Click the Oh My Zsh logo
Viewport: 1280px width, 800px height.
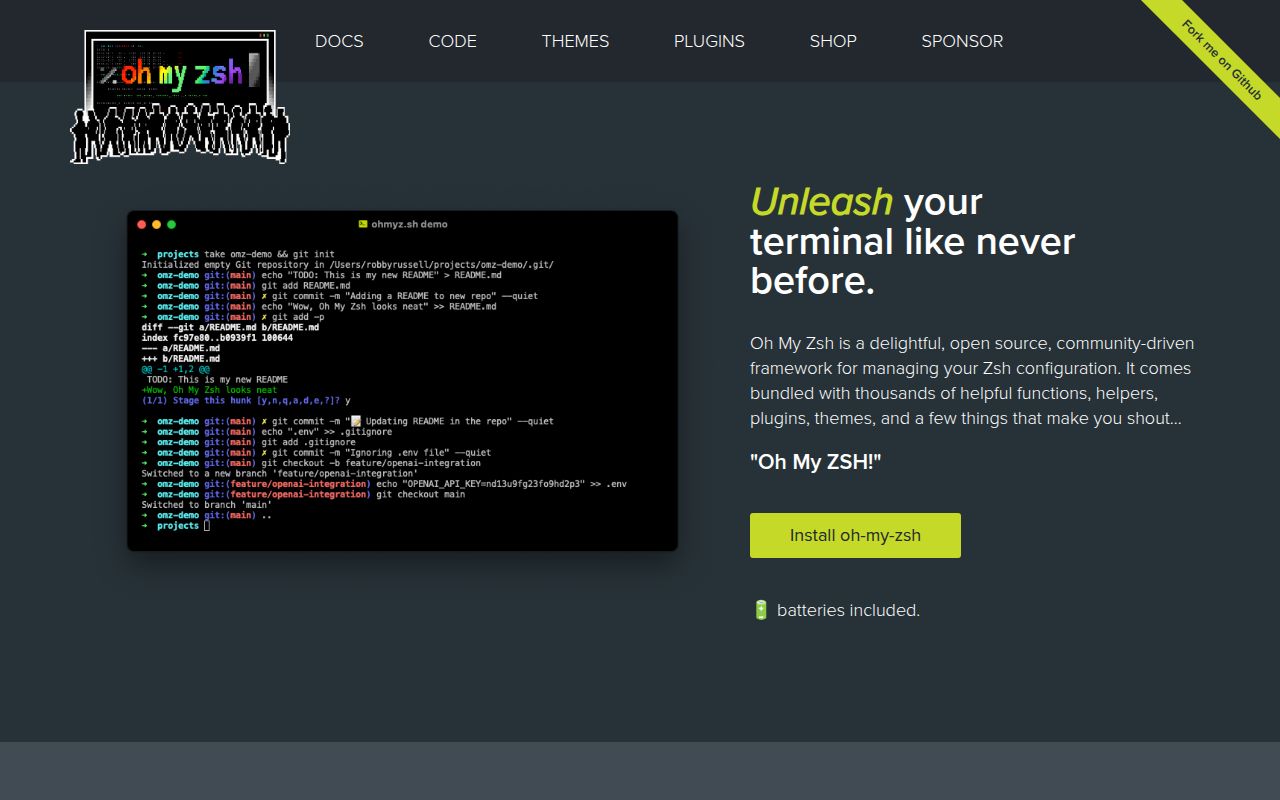click(180, 97)
